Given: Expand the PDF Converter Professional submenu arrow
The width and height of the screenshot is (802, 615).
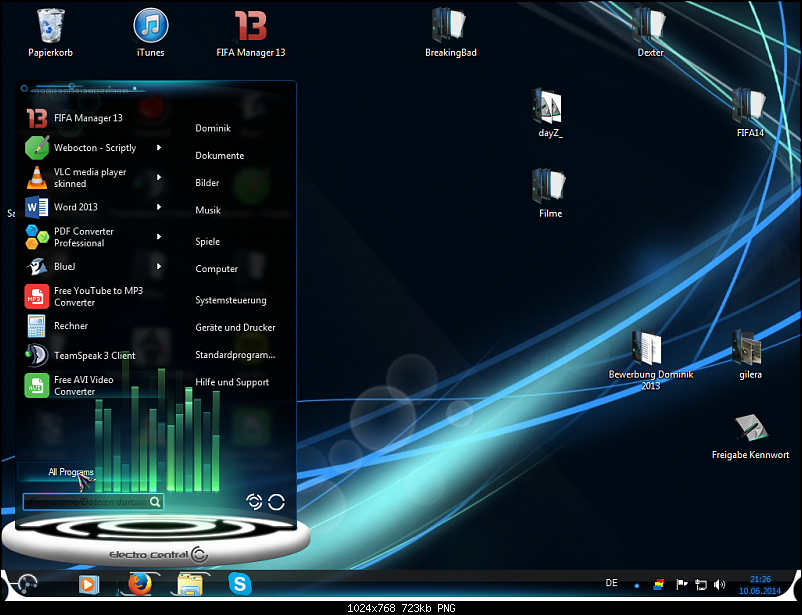Looking at the screenshot, I should click(159, 236).
